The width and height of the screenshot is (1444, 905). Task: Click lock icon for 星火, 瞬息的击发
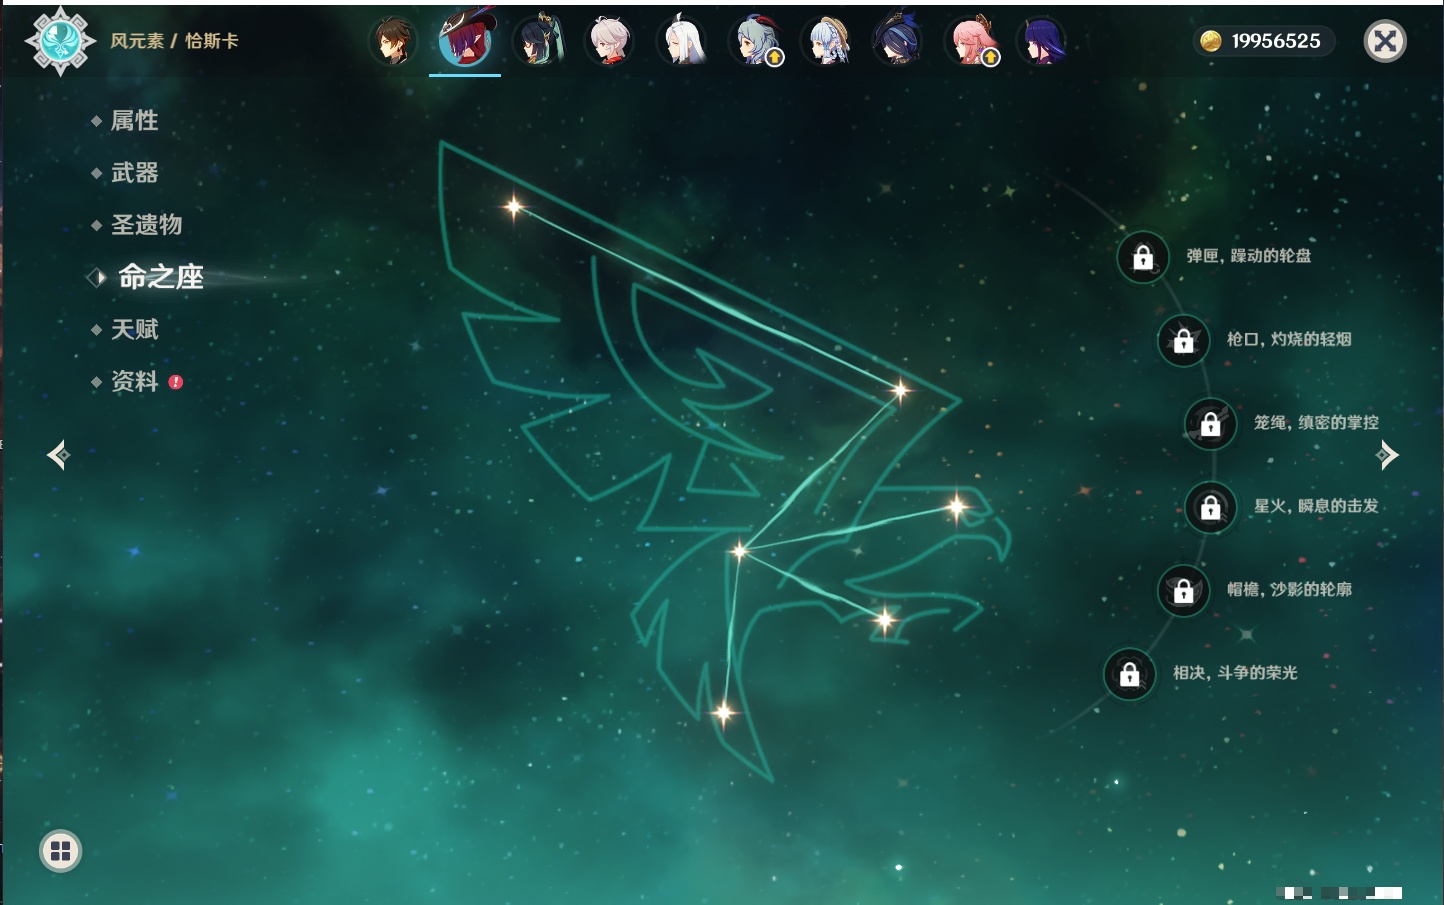pyautogui.click(x=1211, y=508)
